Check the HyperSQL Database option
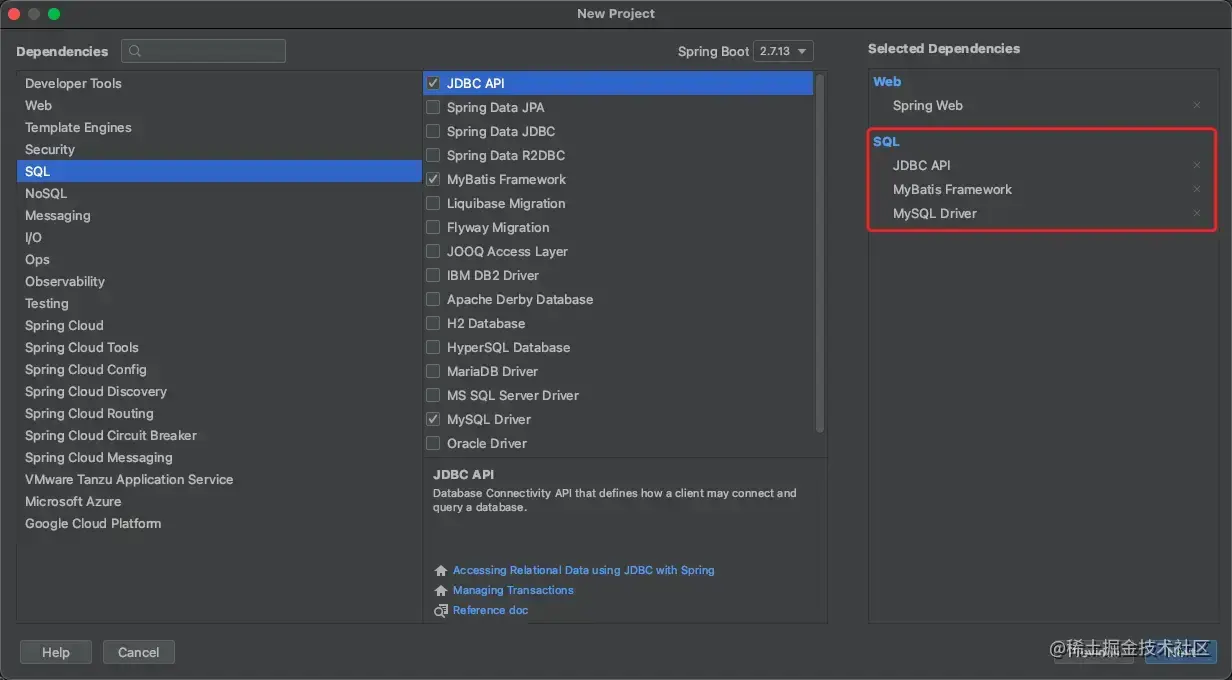This screenshot has height=680, width=1232. [433, 347]
